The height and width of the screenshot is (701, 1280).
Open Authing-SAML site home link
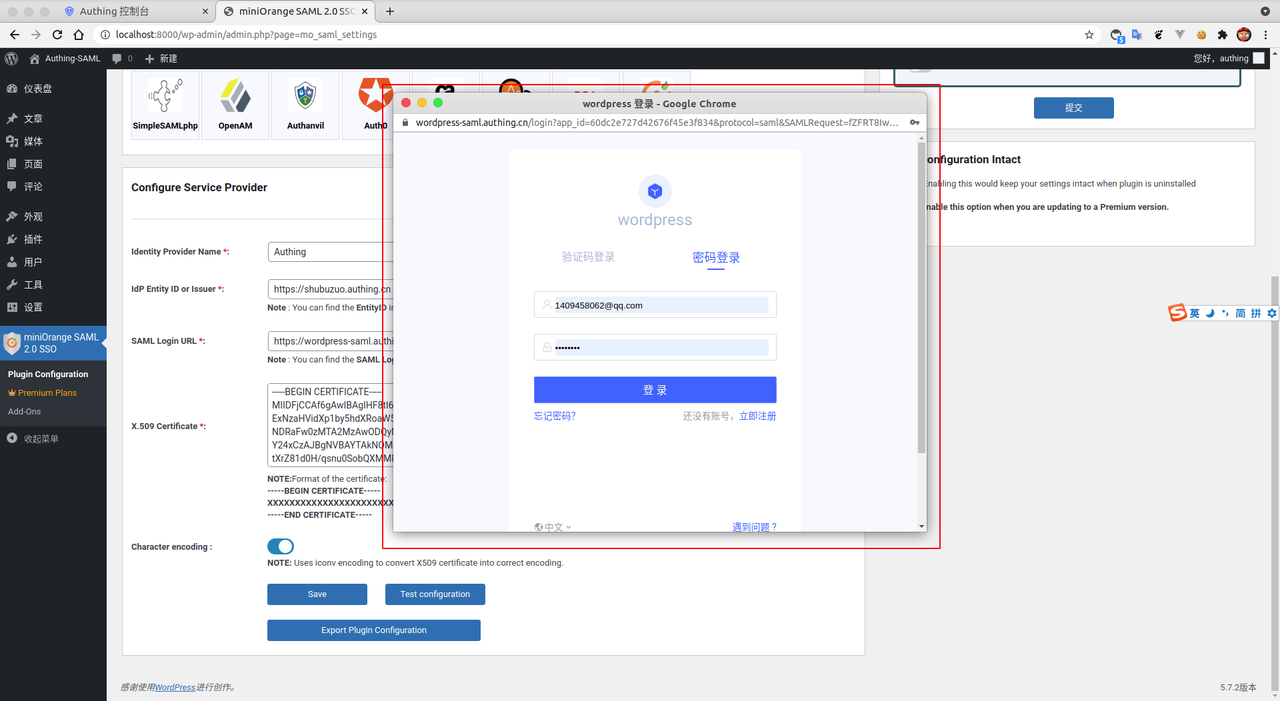(67, 58)
